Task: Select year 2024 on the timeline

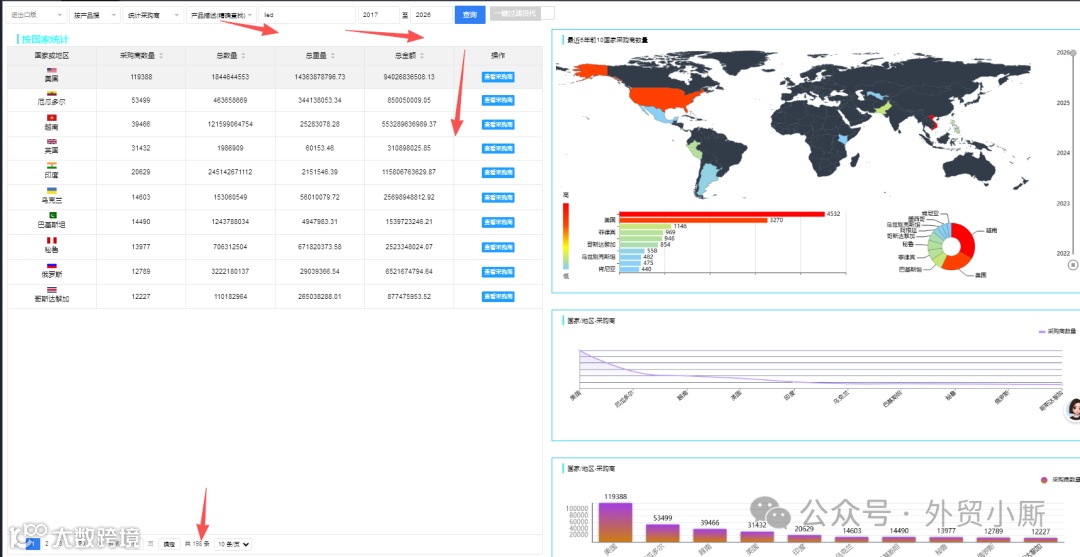Action: click(x=1063, y=153)
